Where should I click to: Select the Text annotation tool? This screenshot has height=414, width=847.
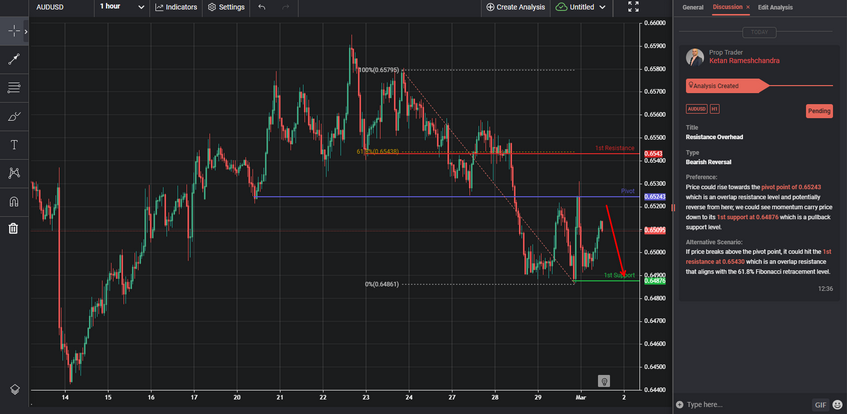point(14,144)
